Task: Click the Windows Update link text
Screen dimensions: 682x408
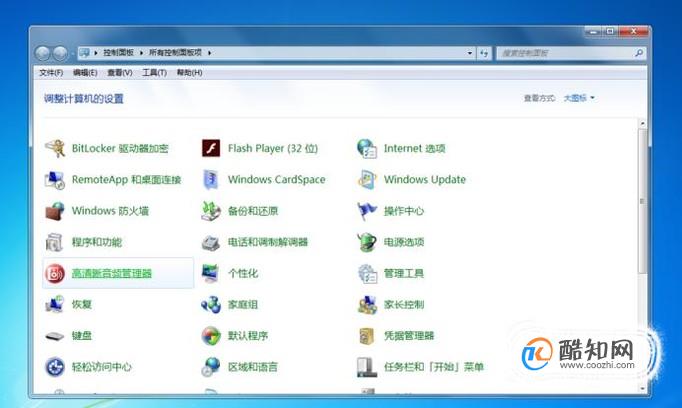Action: pyautogui.click(x=425, y=180)
